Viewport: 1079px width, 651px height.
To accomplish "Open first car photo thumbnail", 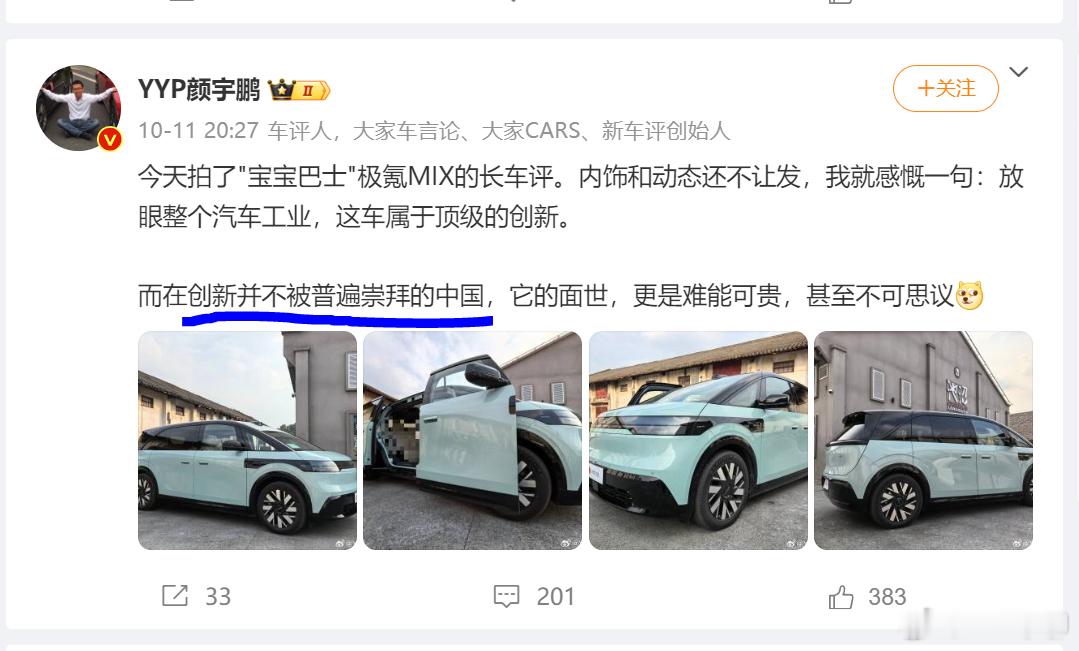I will tap(248, 440).
